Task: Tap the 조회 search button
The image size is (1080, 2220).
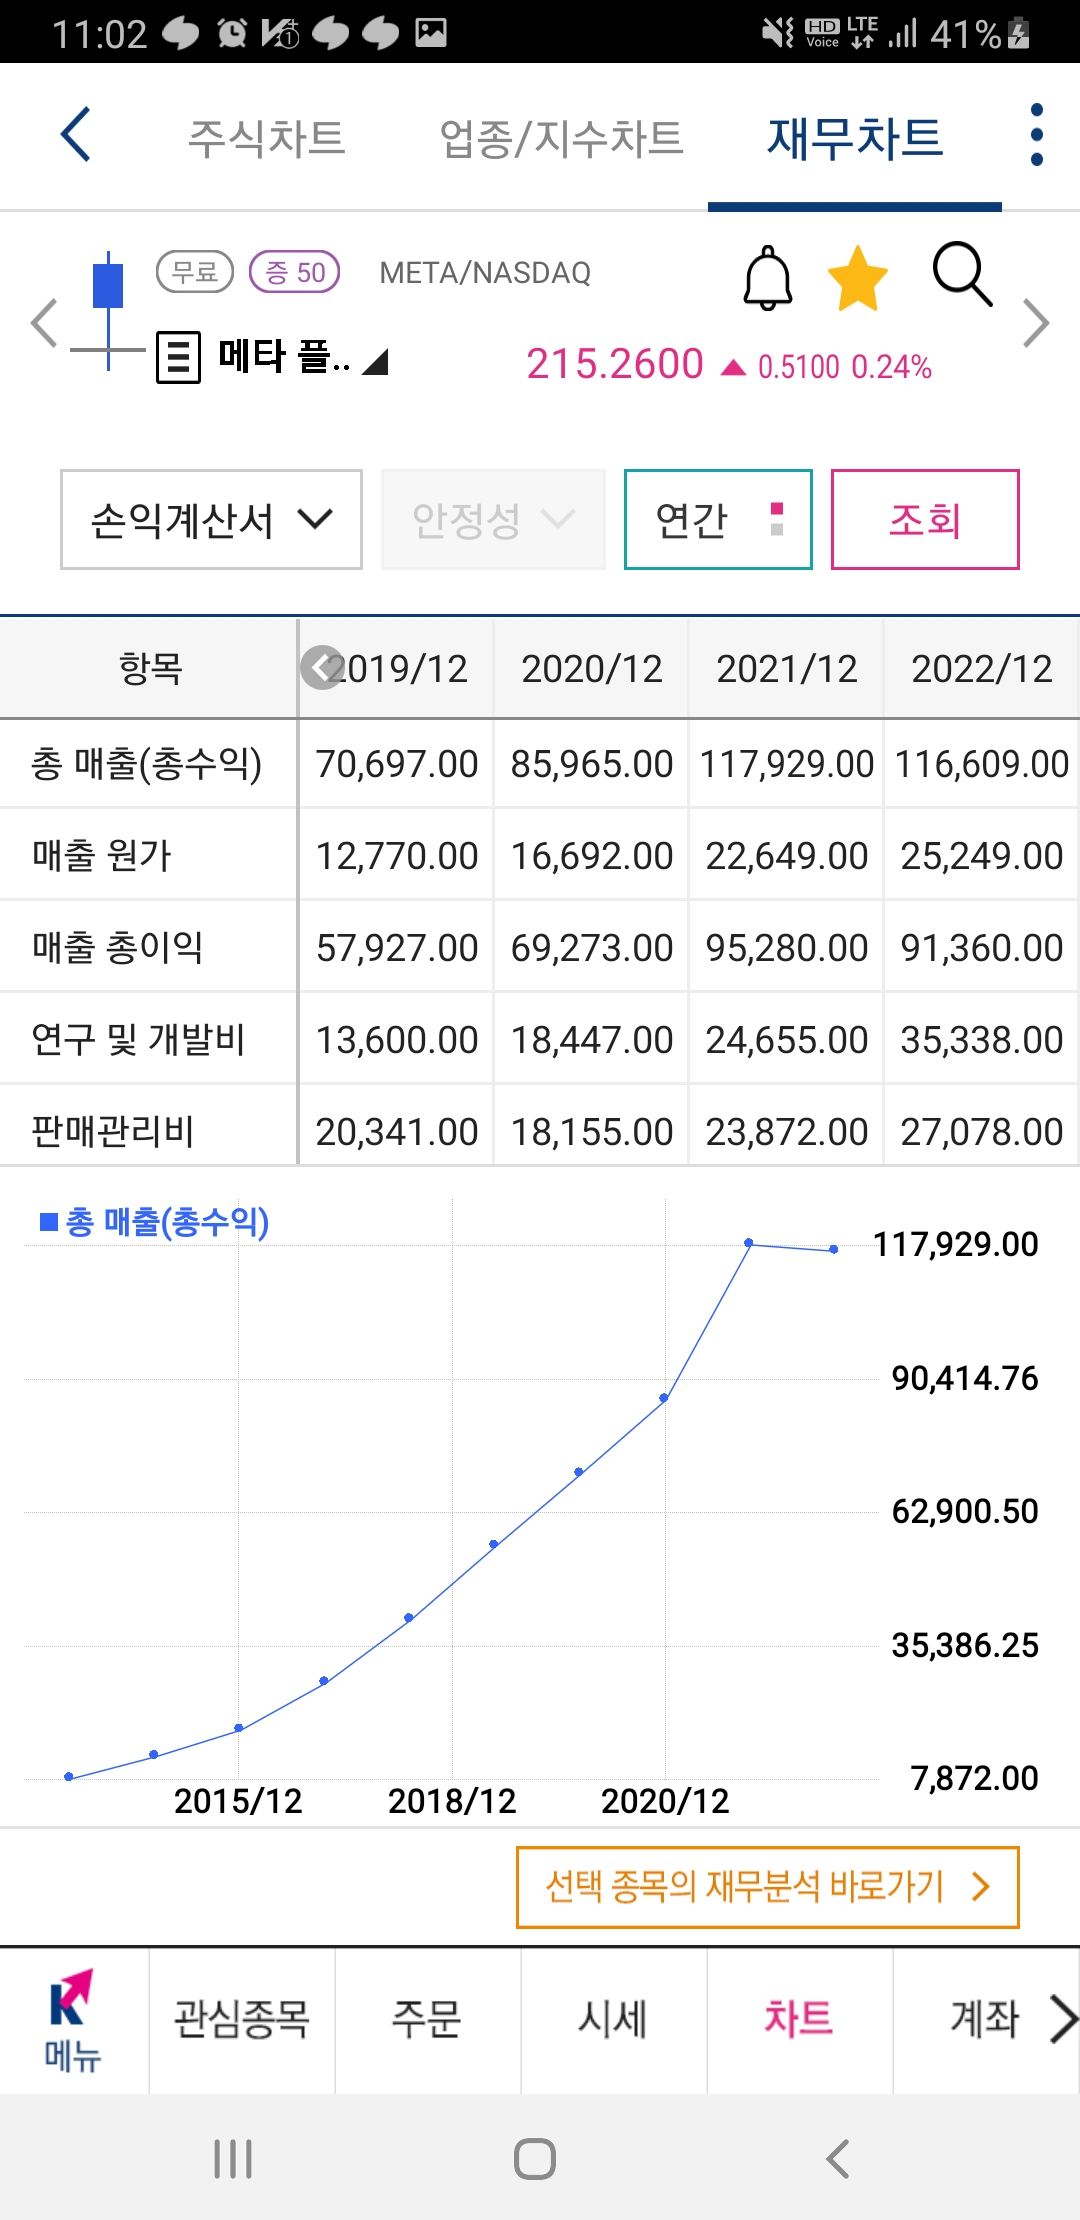Action: click(925, 519)
